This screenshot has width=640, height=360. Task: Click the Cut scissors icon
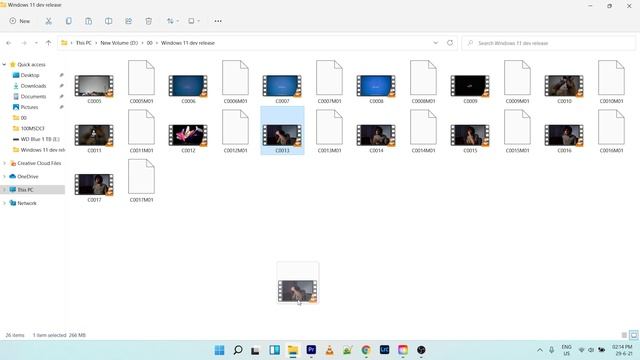[49, 21]
